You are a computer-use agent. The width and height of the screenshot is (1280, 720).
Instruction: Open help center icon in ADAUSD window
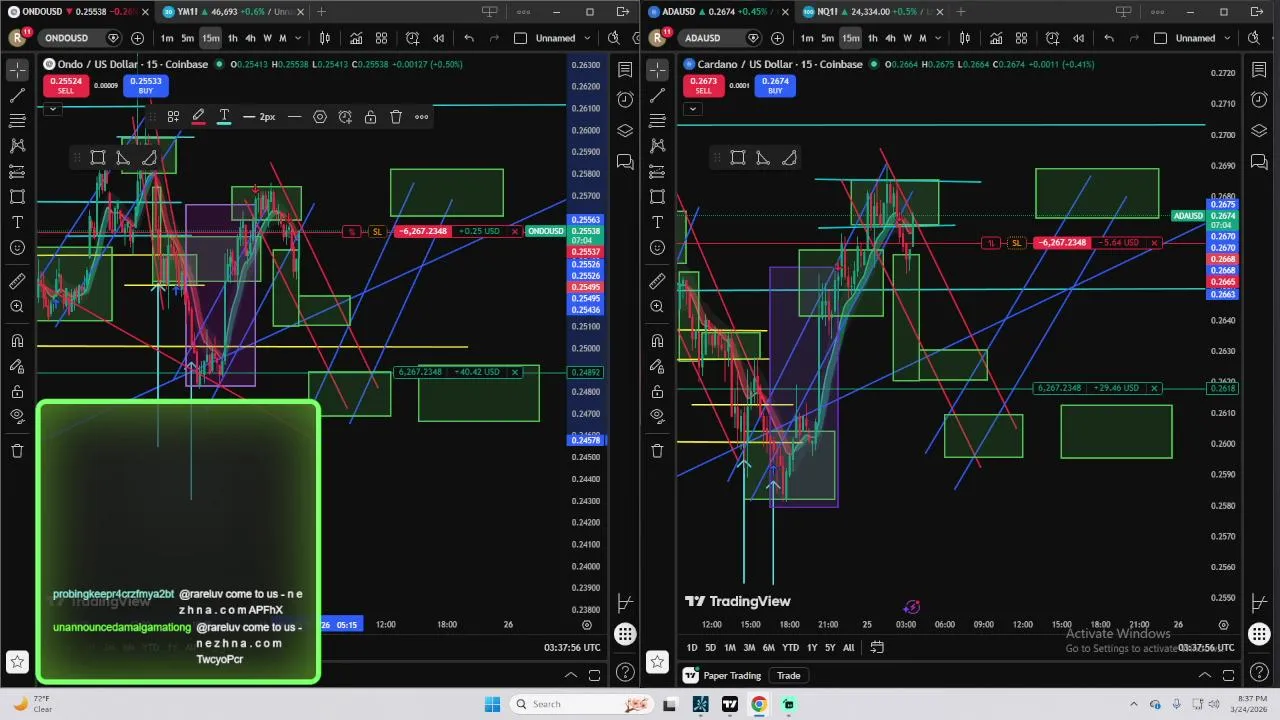point(1259,672)
